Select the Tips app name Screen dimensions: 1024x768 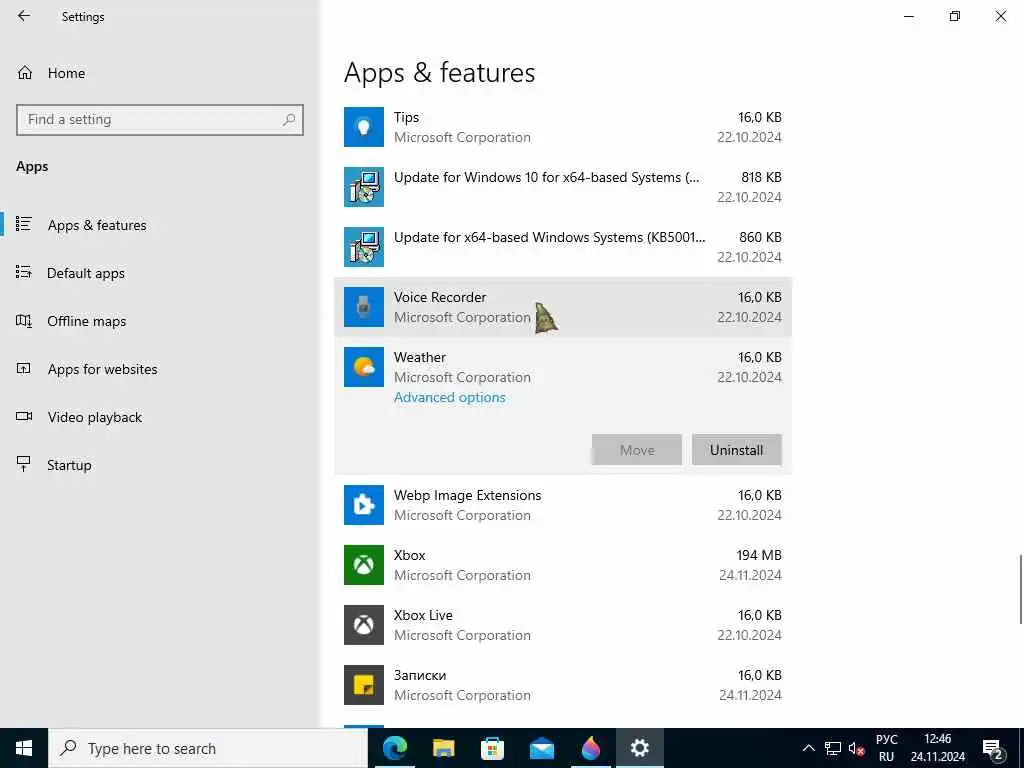pos(406,118)
